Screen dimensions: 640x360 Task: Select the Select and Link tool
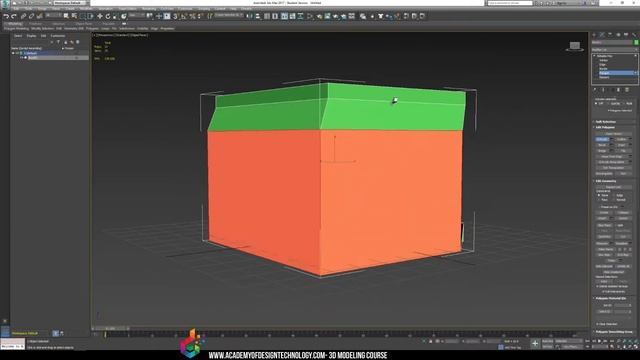(23, 16)
